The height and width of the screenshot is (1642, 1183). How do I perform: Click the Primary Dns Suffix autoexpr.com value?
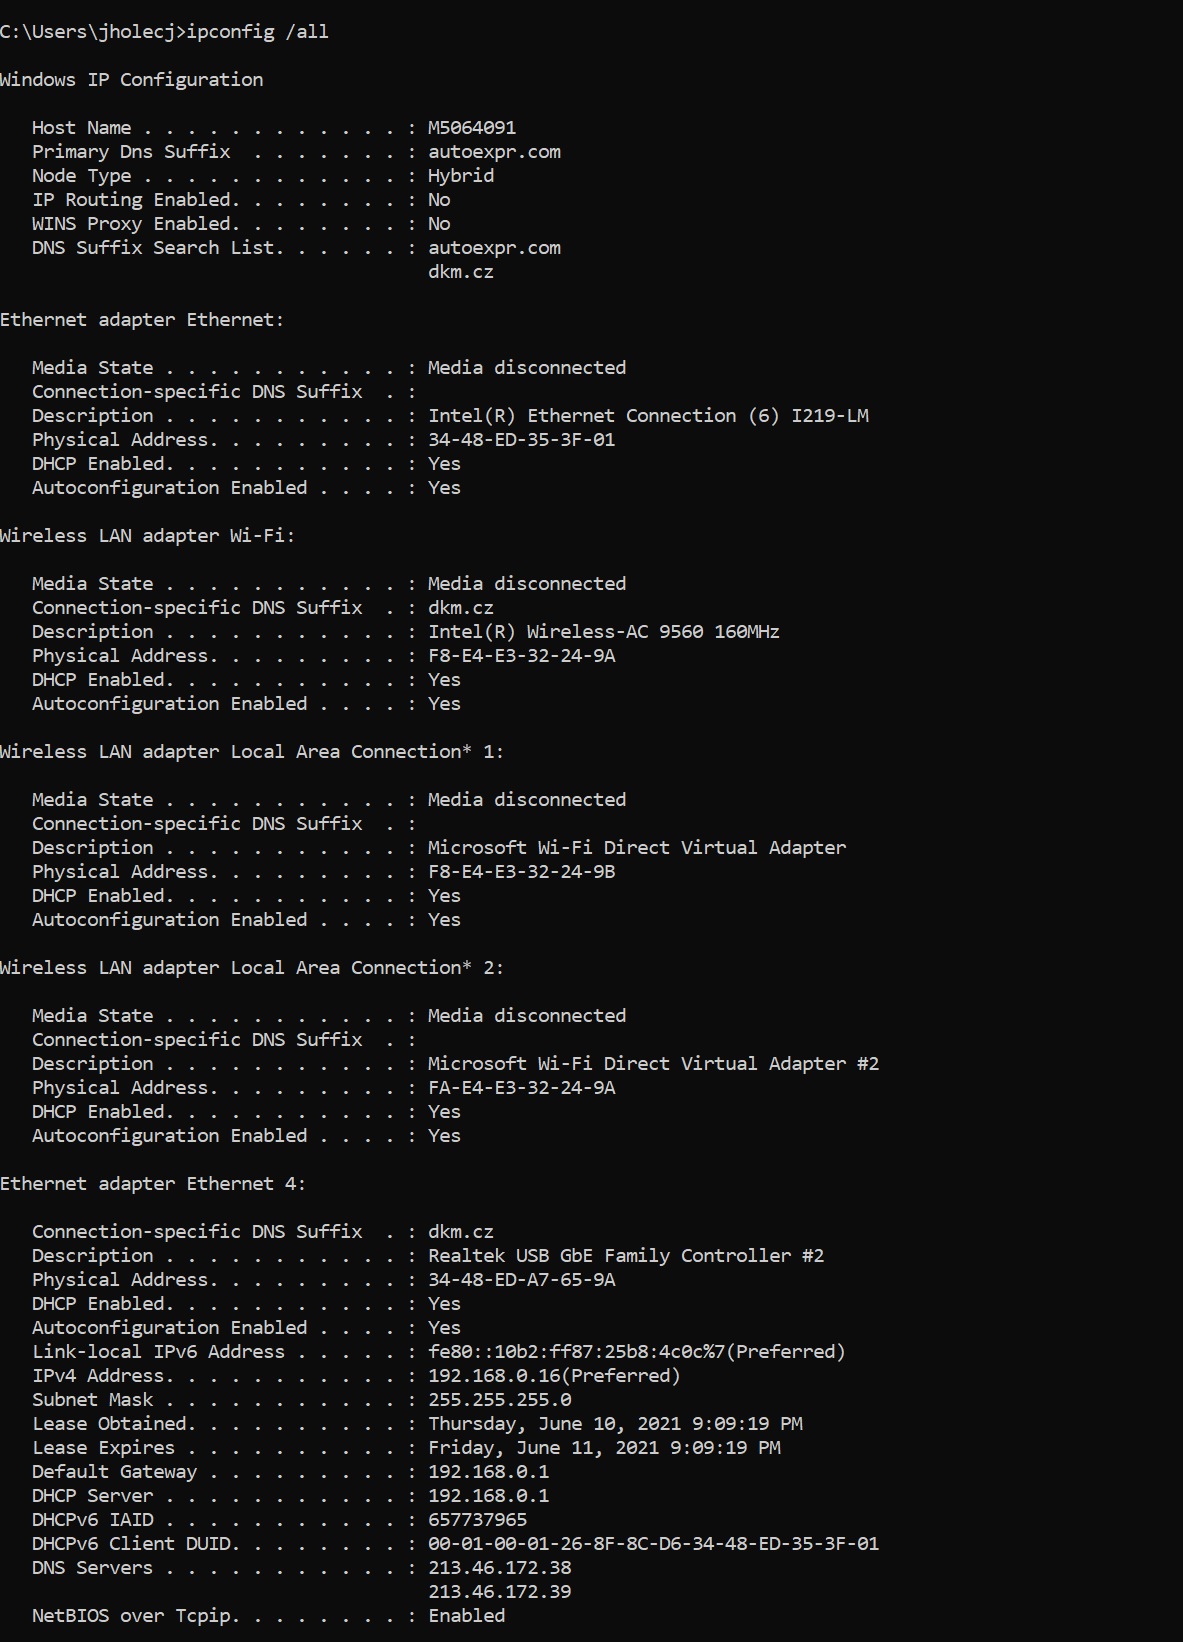tap(494, 152)
